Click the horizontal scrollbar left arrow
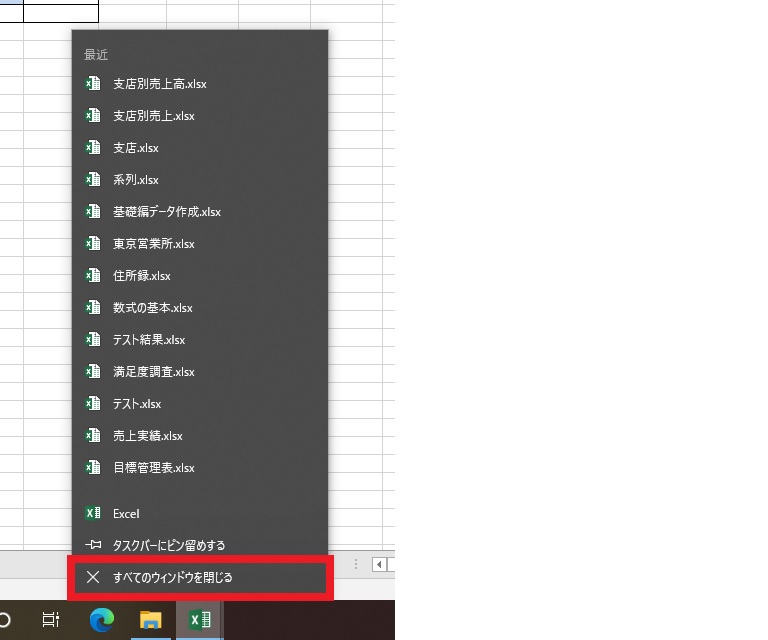 (x=379, y=565)
